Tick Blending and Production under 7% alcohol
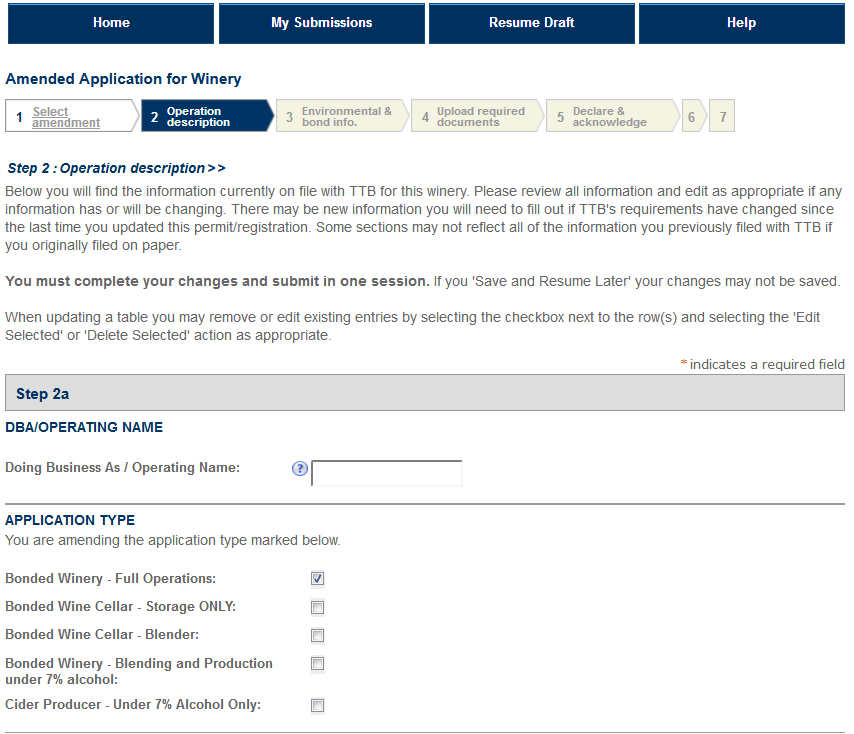854x734 pixels. tap(317, 664)
